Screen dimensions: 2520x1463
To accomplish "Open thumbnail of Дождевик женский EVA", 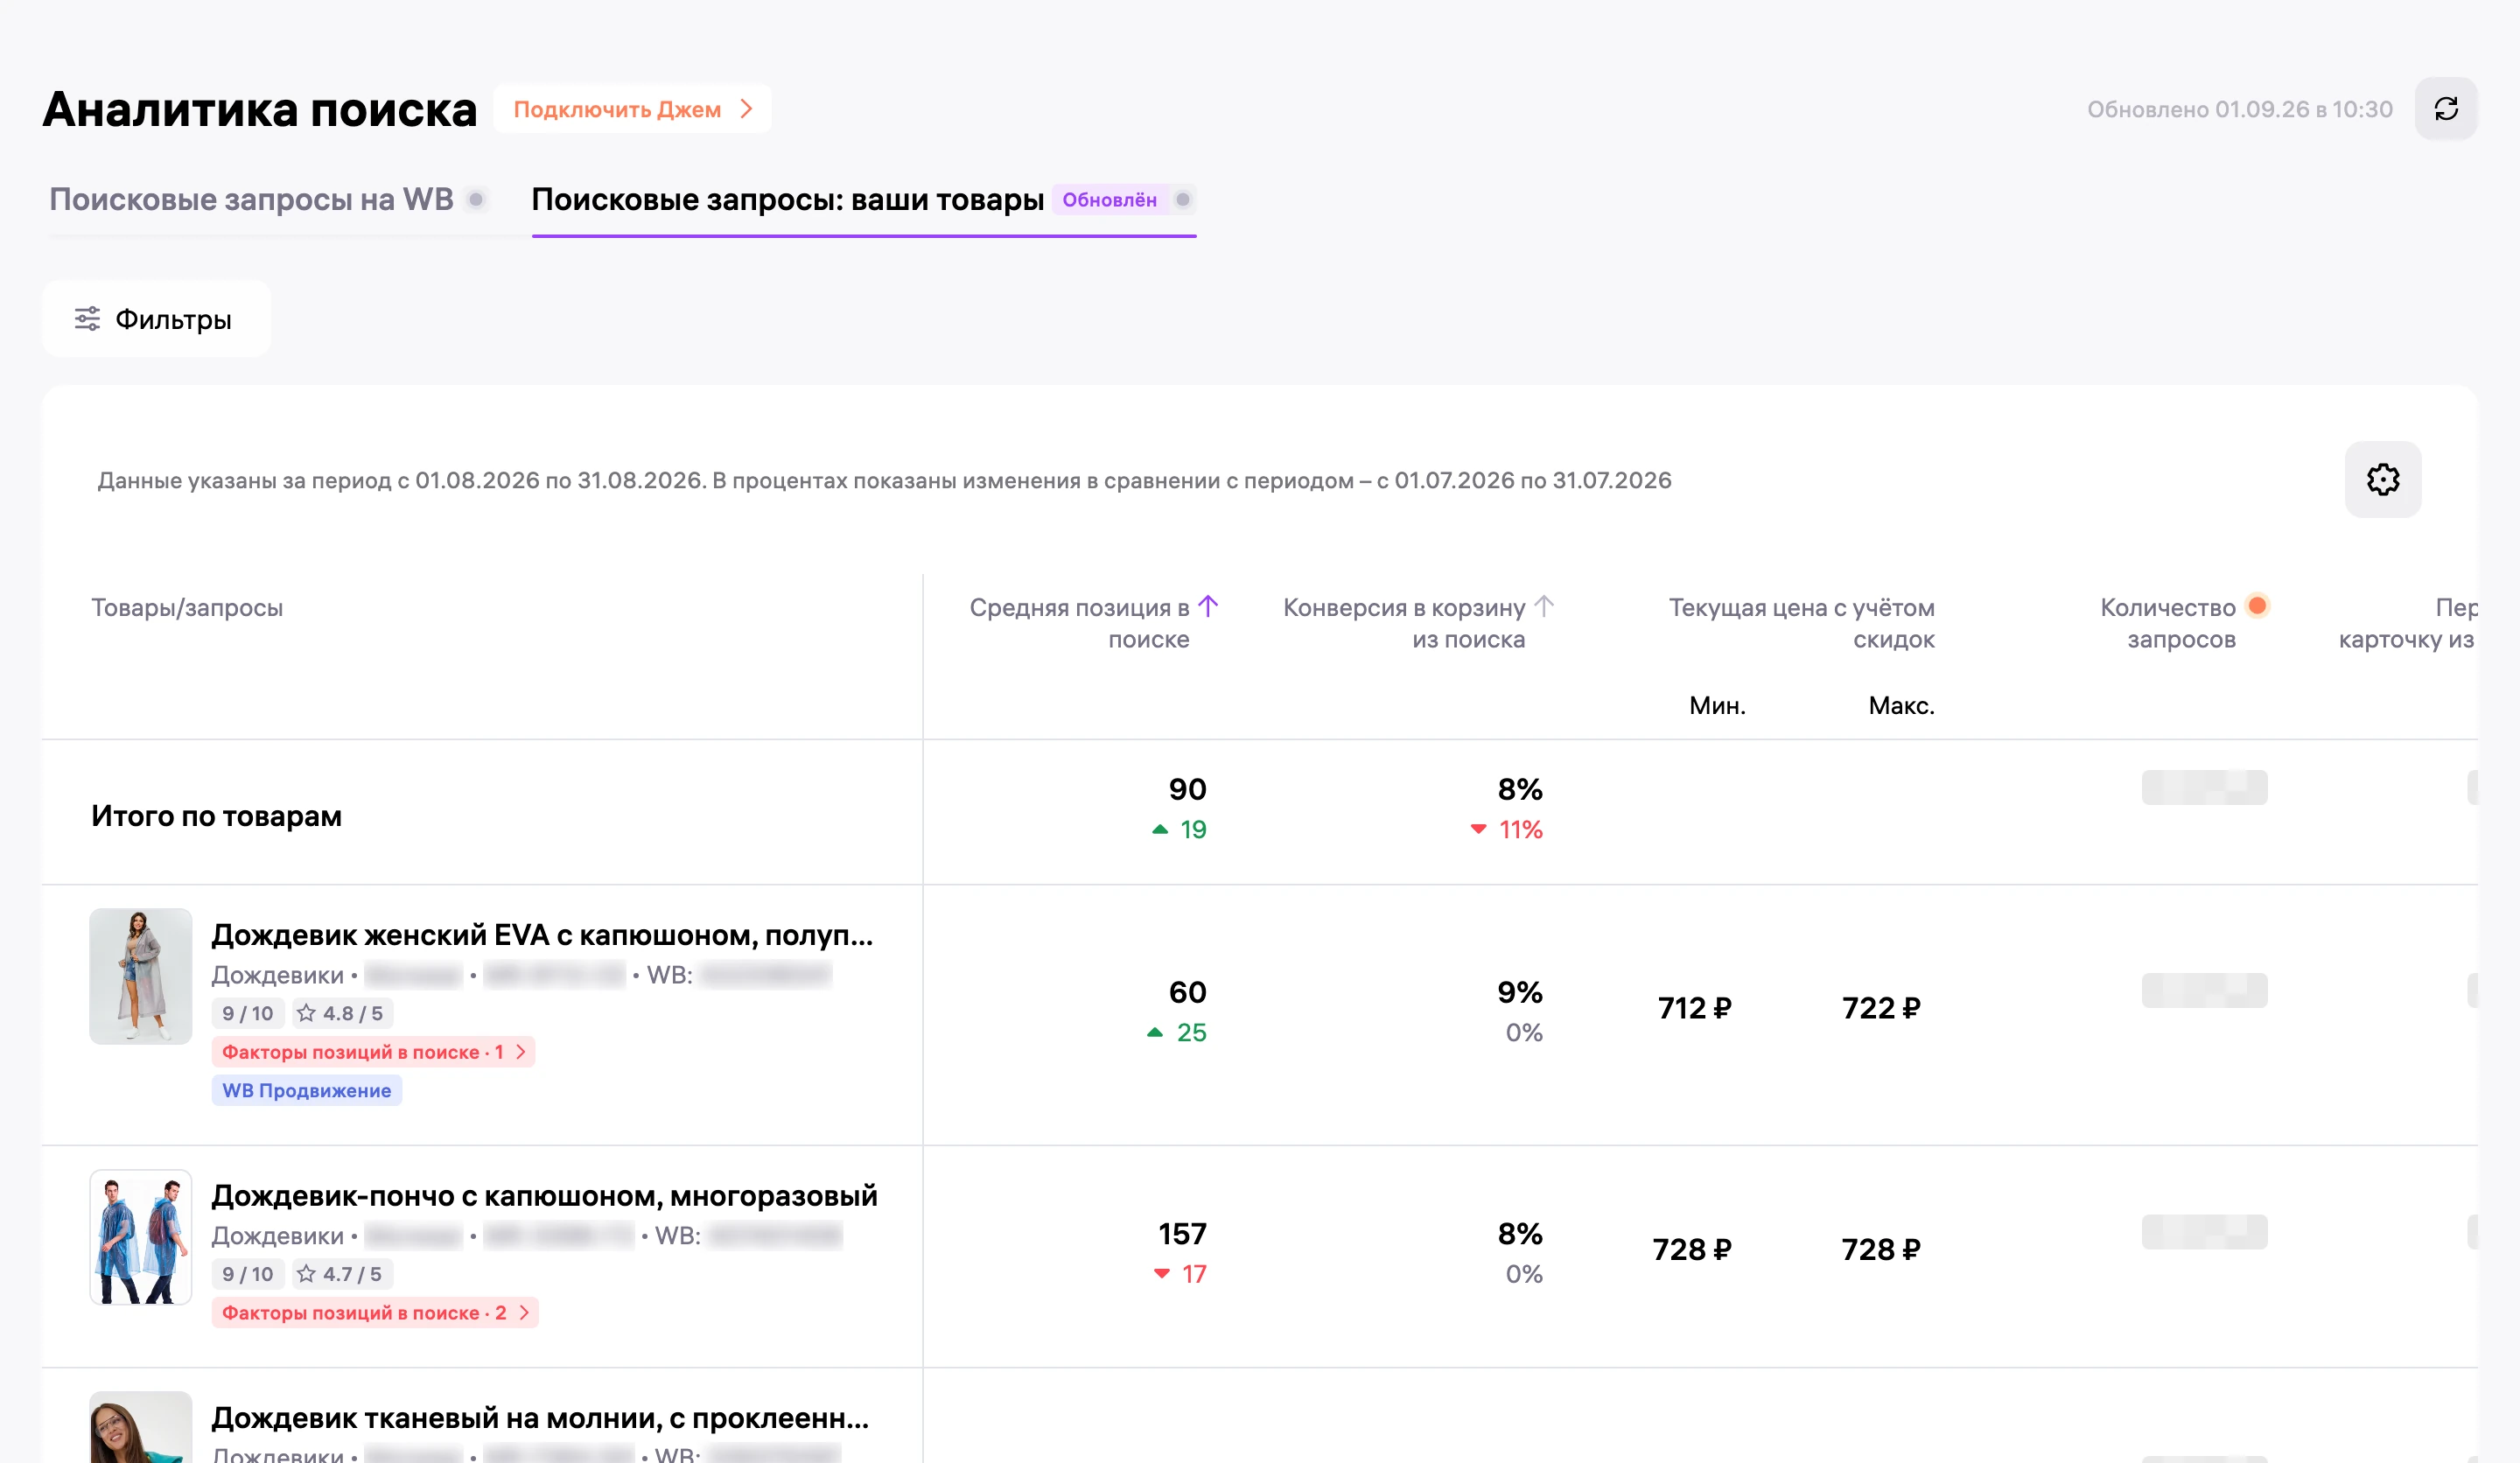I will (x=140, y=976).
